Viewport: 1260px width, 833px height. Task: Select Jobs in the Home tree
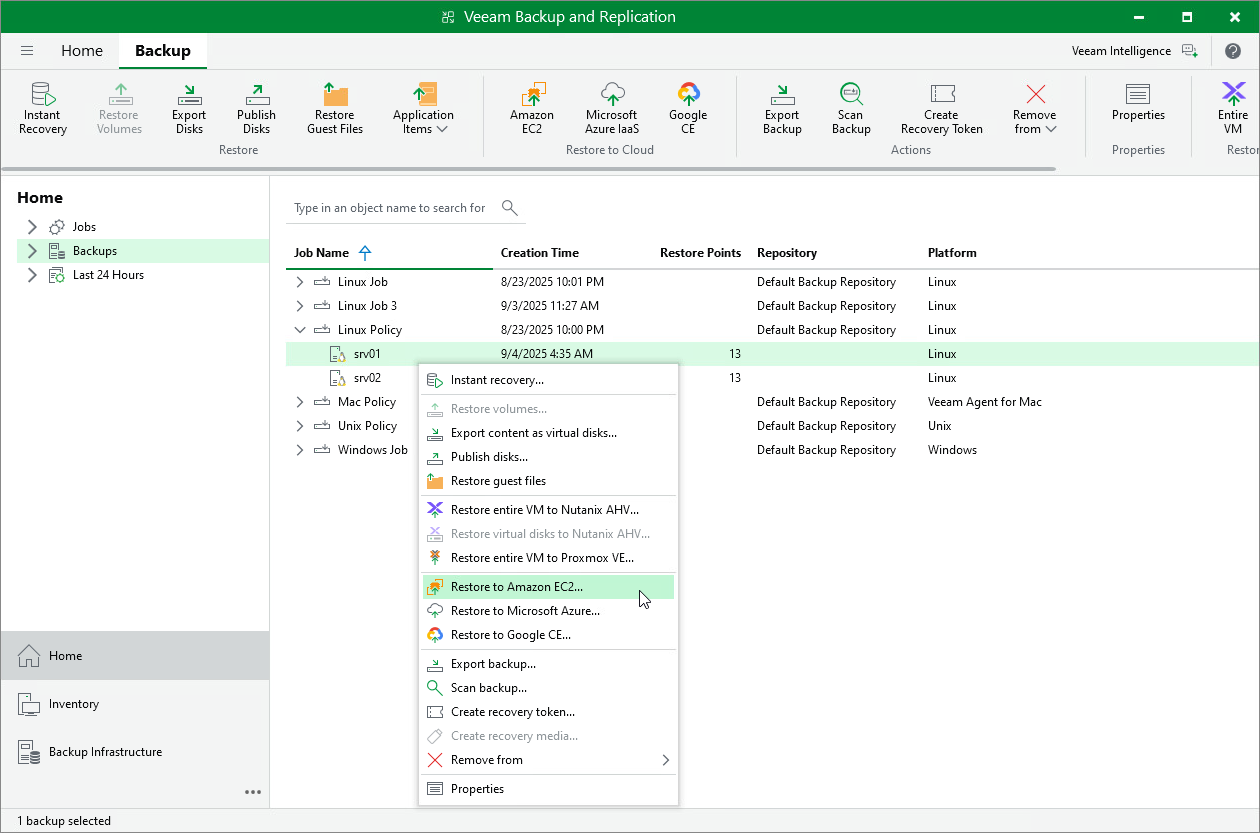[84, 227]
